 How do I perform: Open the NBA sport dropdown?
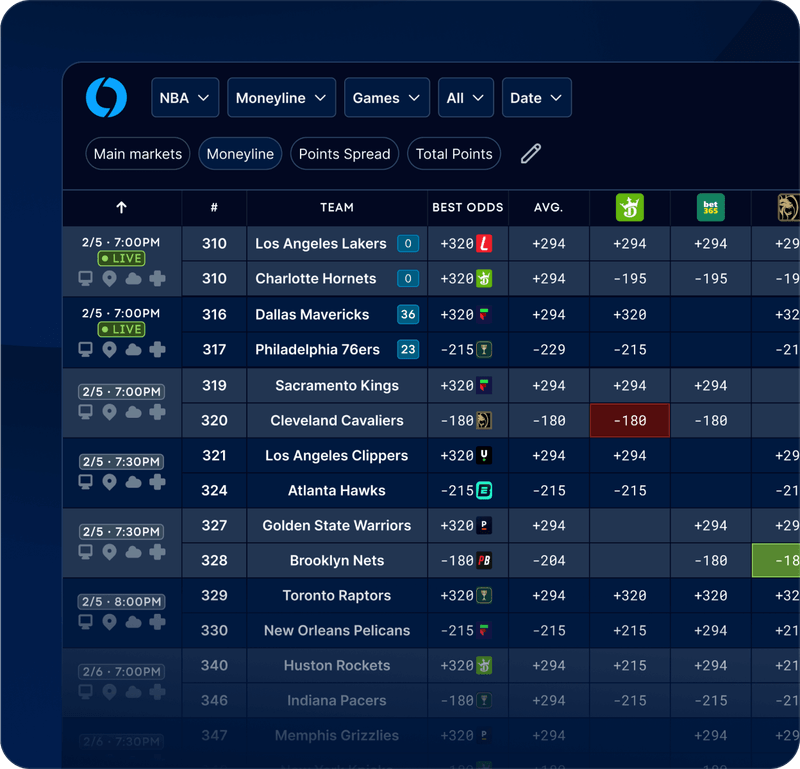tap(185, 97)
